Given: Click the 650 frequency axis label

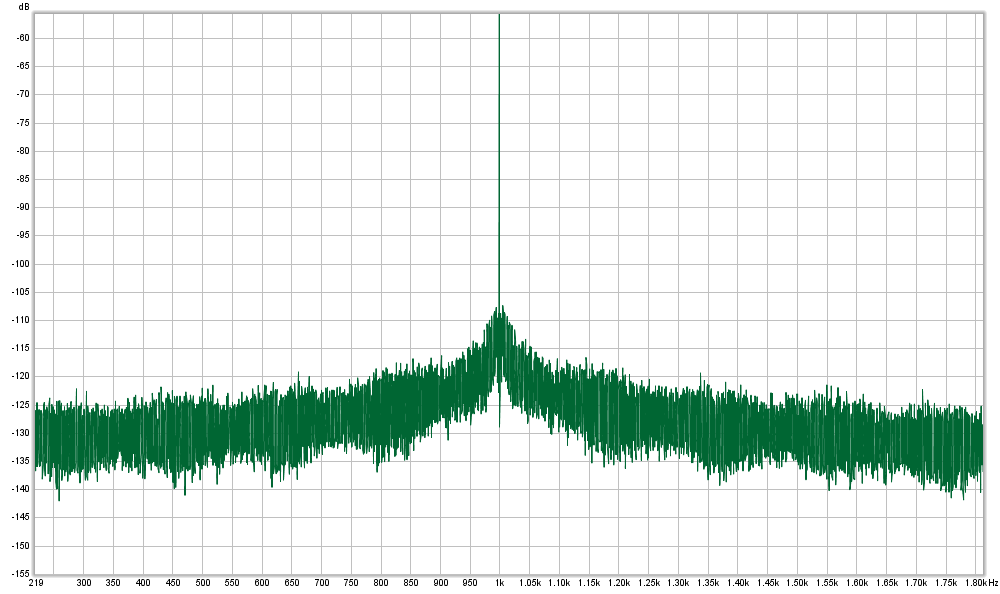Looking at the screenshot, I should (x=291, y=583).
